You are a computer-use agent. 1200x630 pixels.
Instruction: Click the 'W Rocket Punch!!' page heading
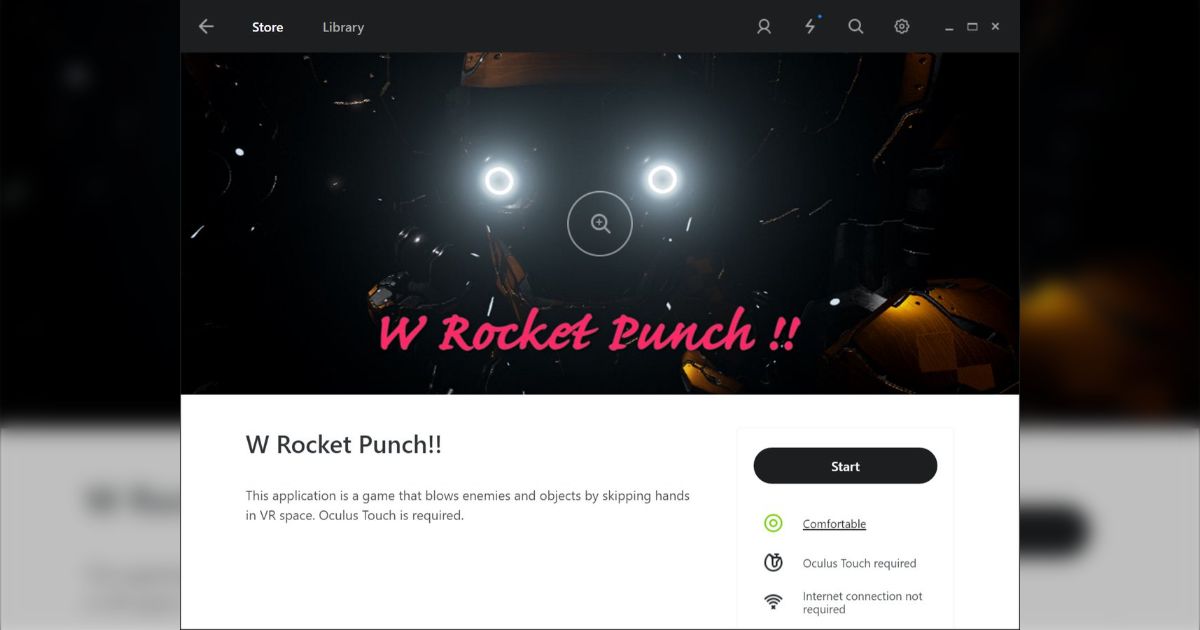[344, 445]
